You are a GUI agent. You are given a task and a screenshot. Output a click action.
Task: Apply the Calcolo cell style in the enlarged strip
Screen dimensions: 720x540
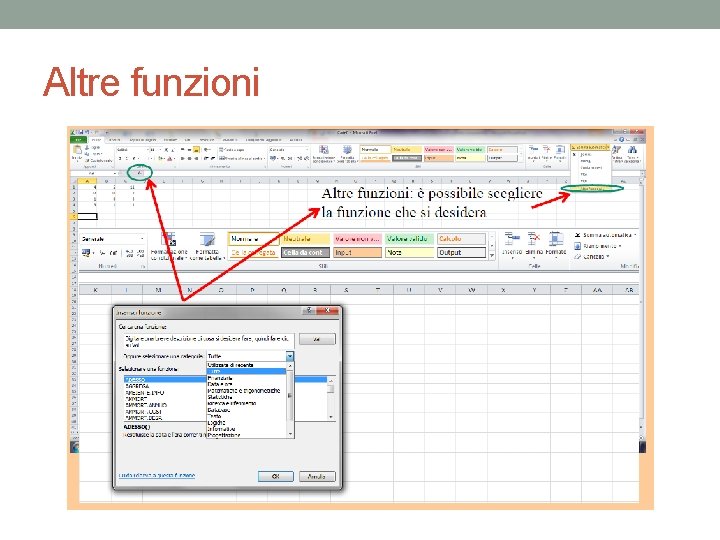point(461,239)
